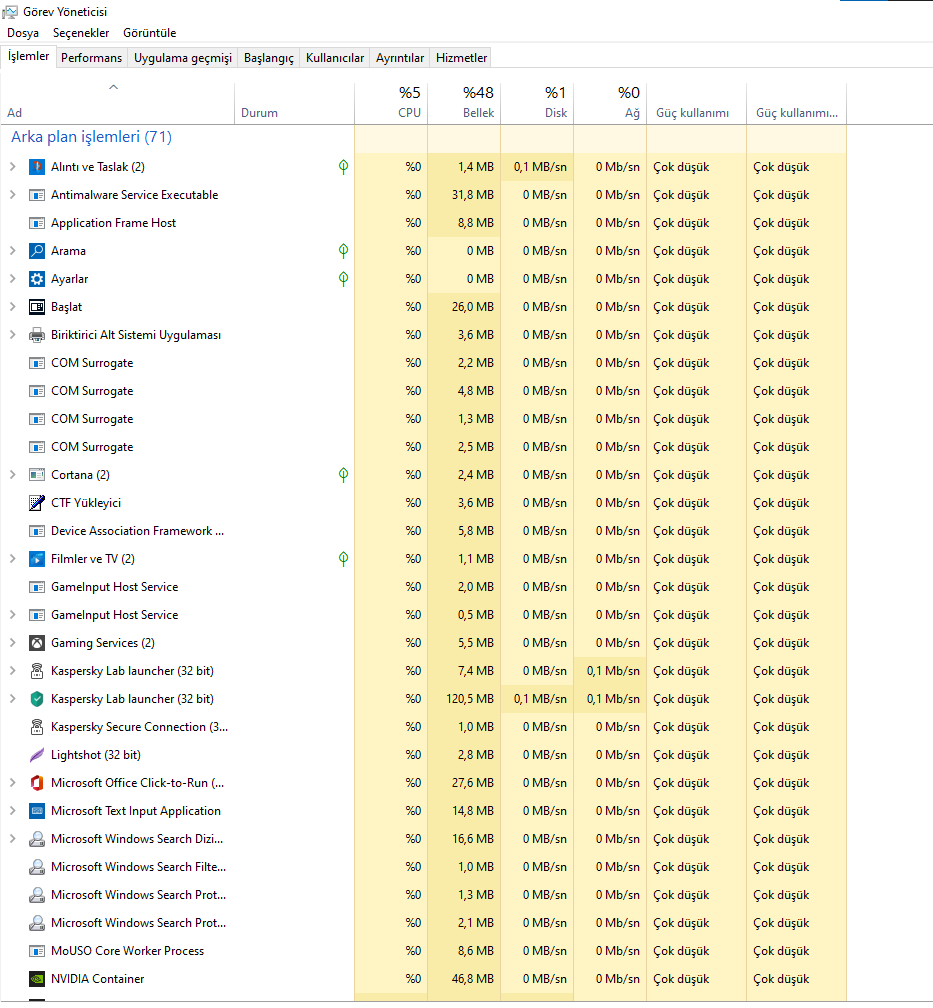Screen dimensions: 933x1008
Task: Select the CTF Yükleyici process name
Action: [x=86, y=503]
